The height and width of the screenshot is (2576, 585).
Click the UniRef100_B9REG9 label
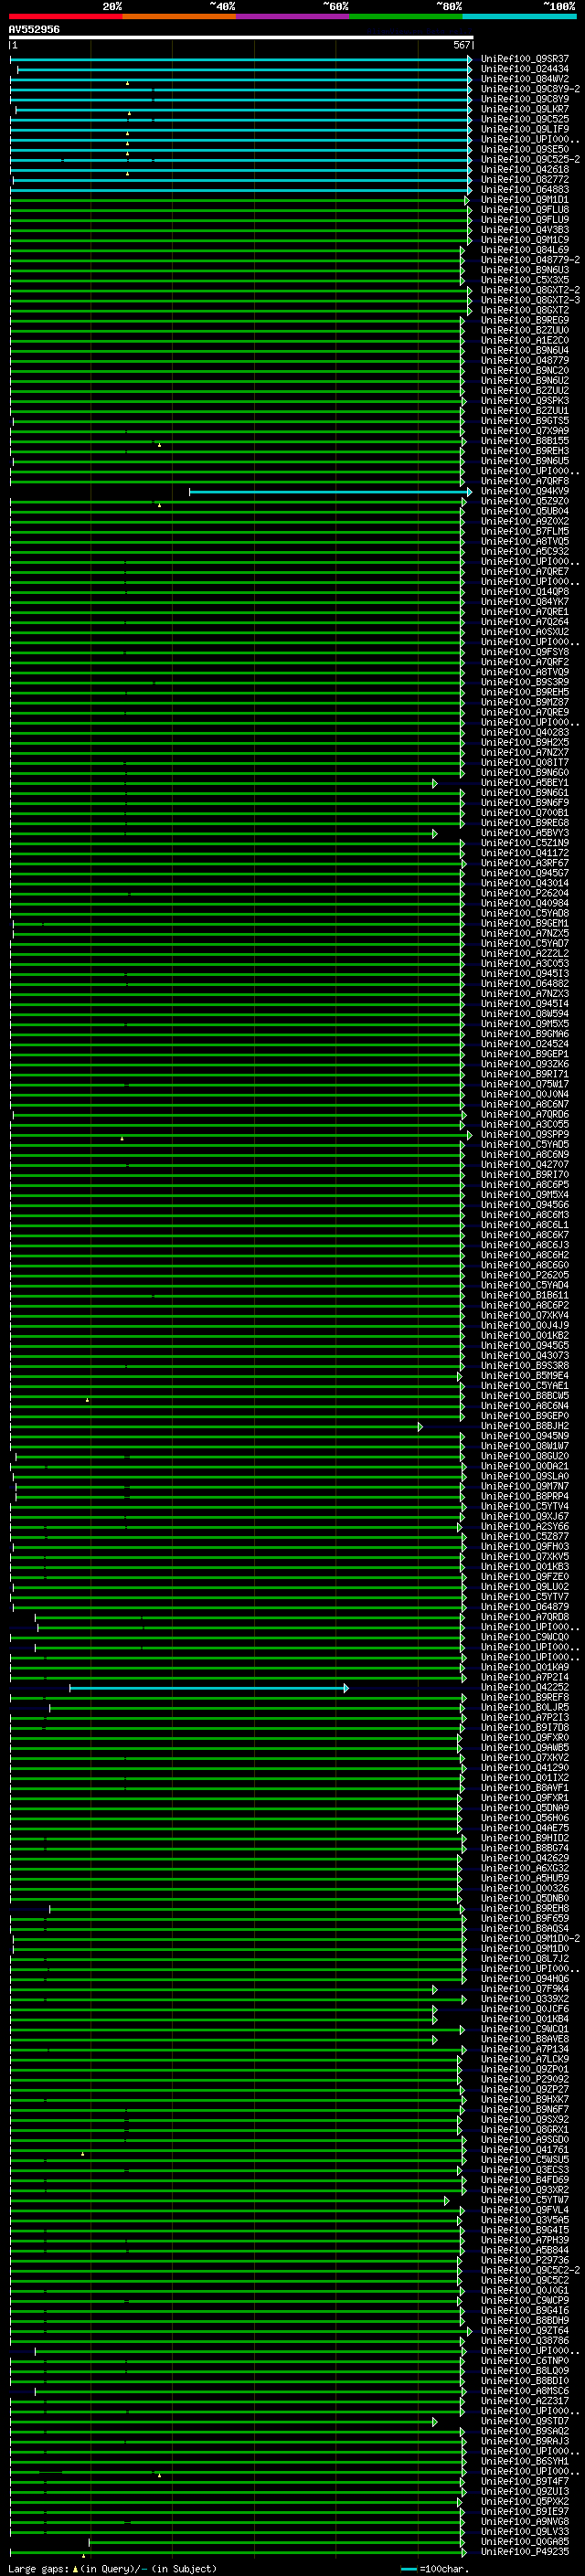[x=525, y=320]
